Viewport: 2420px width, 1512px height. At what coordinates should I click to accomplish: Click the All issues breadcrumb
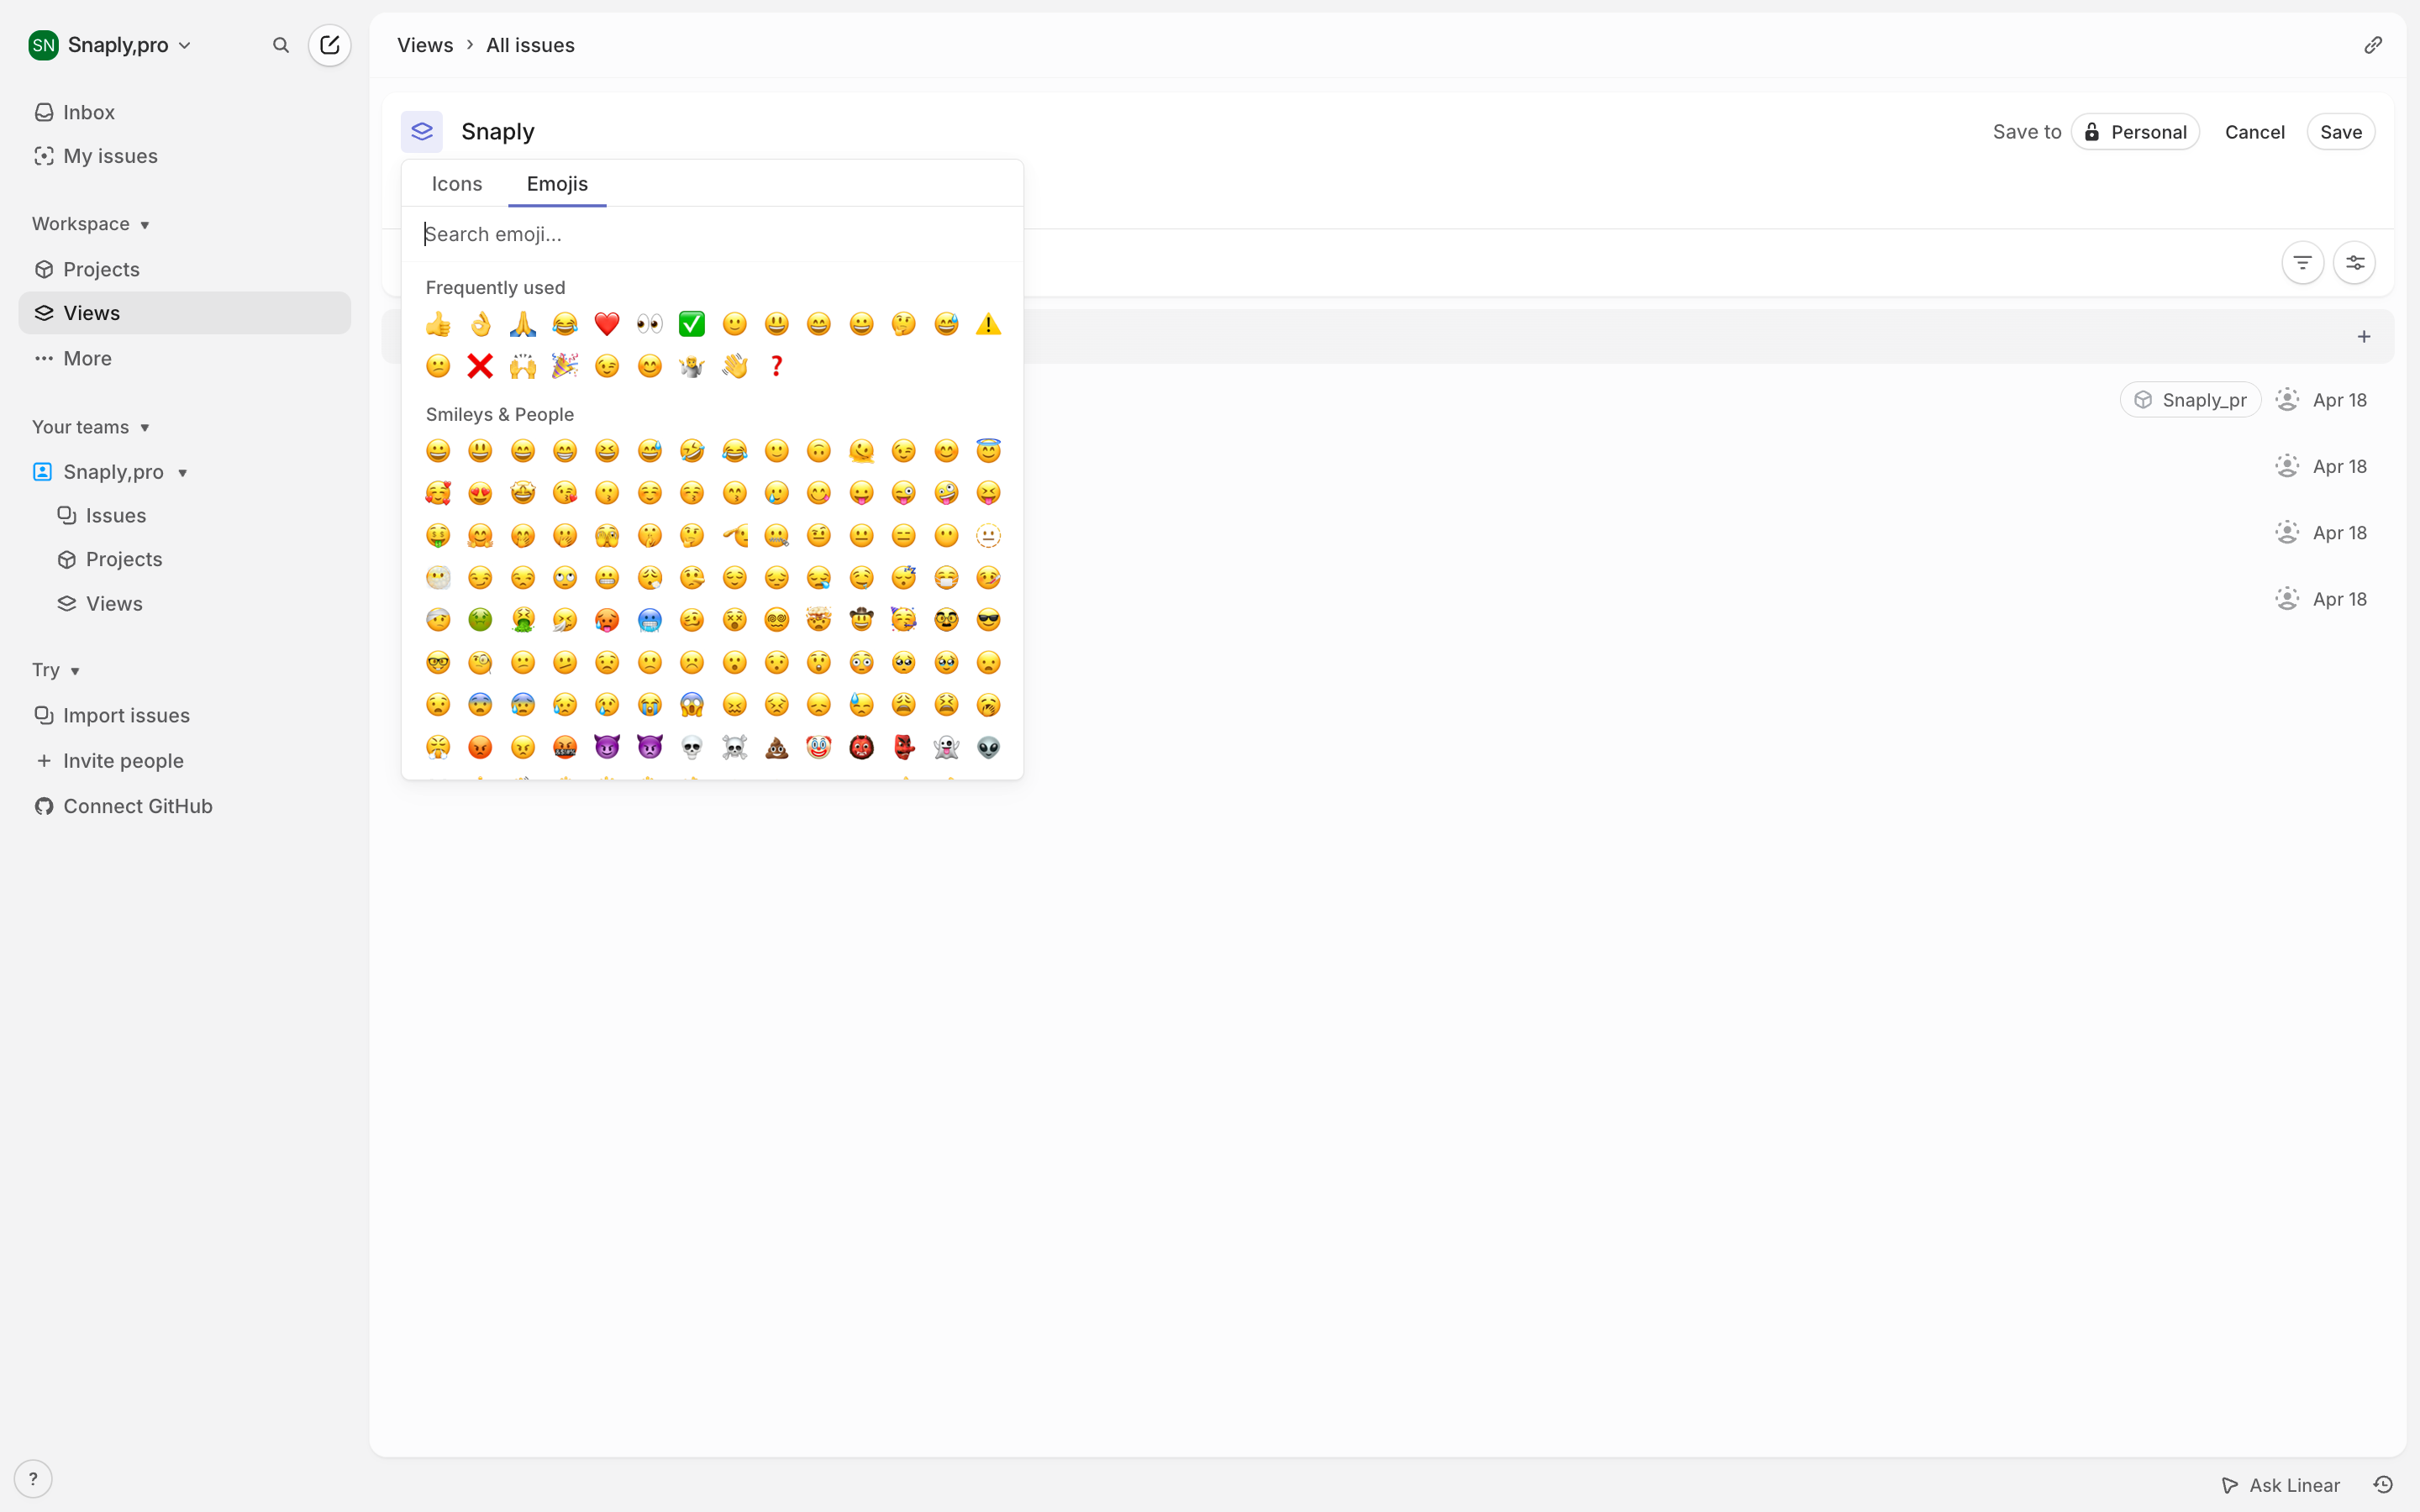tap(530, 45)
